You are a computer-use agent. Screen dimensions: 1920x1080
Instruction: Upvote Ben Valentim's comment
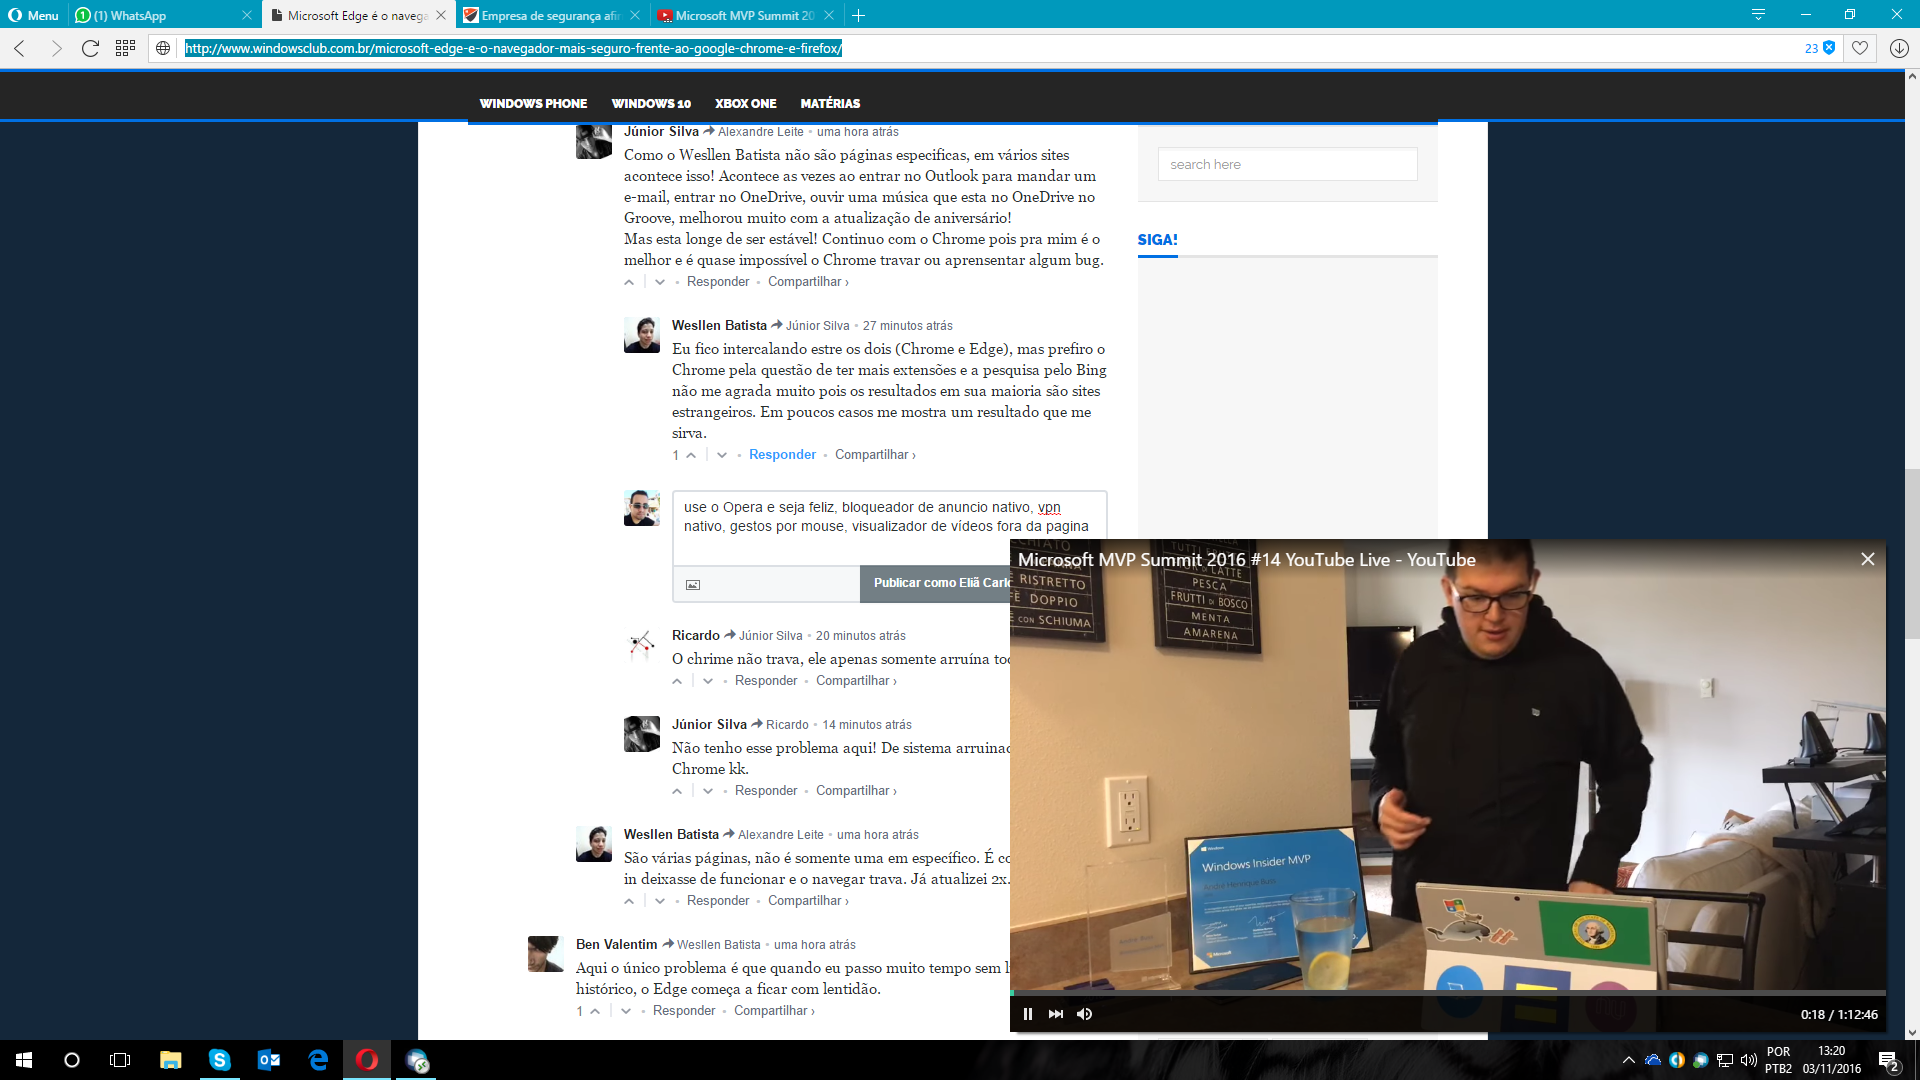[x=595, y=1011]
